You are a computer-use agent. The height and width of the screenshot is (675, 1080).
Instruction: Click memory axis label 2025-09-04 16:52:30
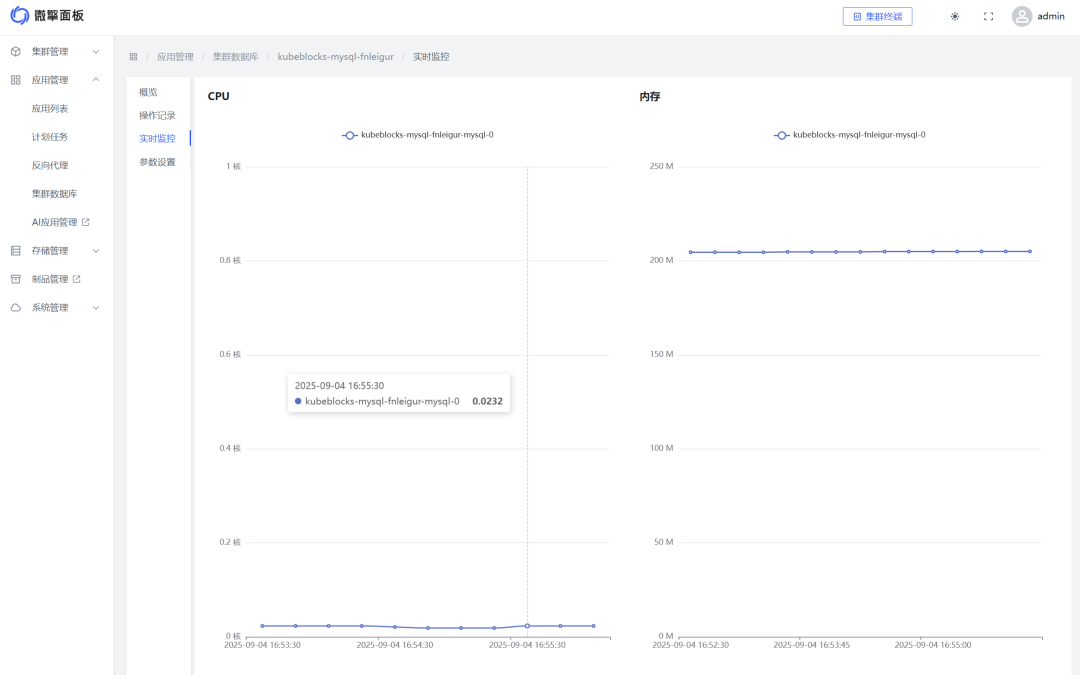tap(691, 645)
